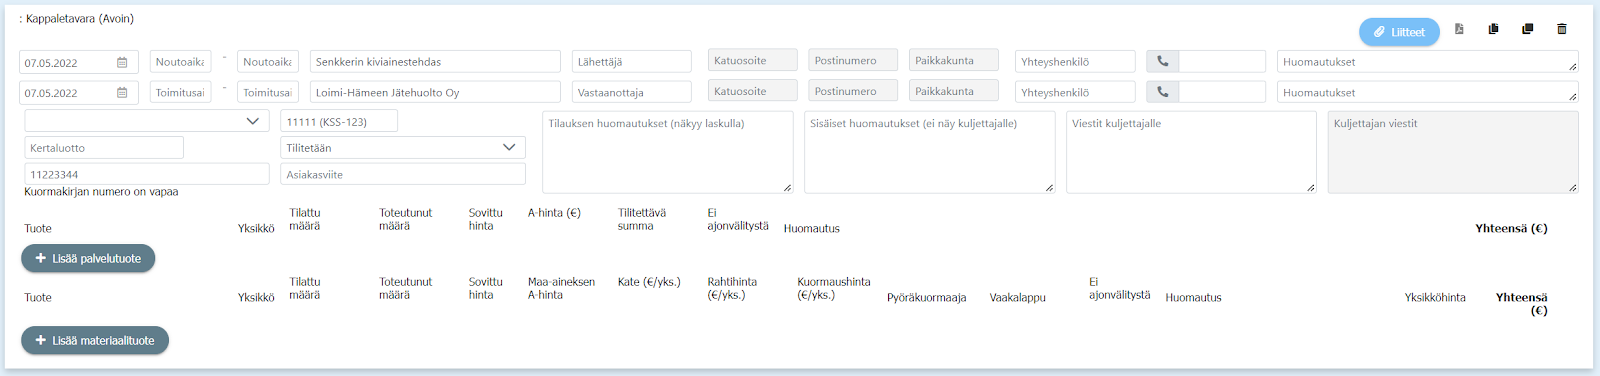Screen dimensions: 1600x376
Task: Click the Senkkerin kiviainestehdas pickup field
Action: [x=435, y=62]
